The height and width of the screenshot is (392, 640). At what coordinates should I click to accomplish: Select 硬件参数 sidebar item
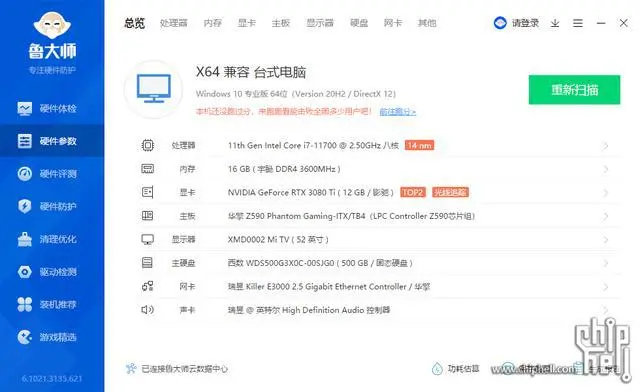point(52,141)
